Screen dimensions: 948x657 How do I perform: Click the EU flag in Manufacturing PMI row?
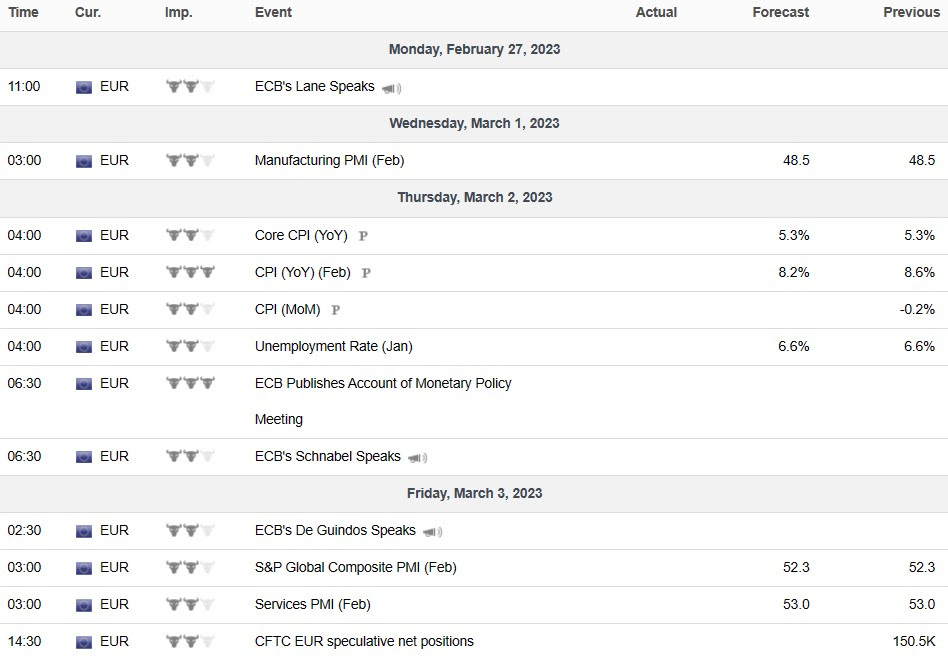point(84,161)
